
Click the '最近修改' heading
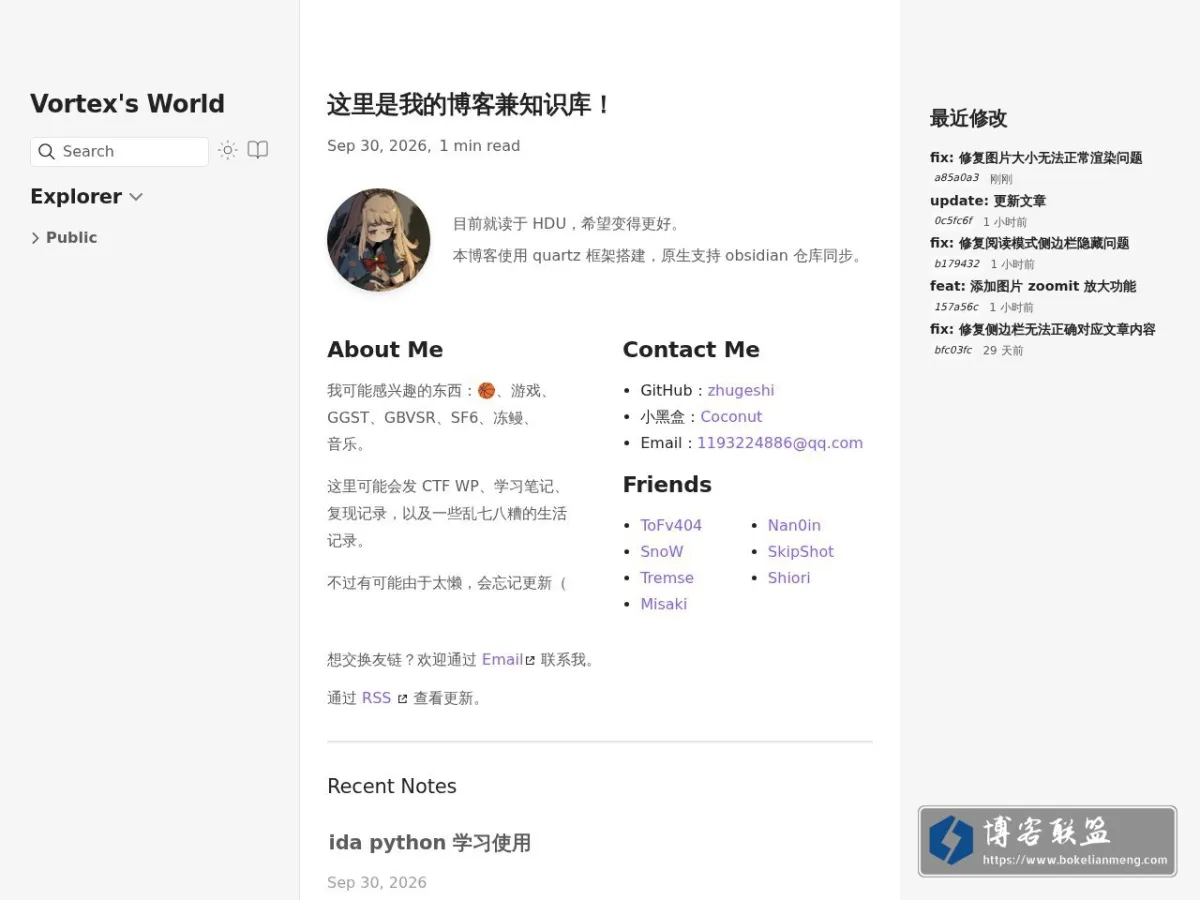(968, 118)
